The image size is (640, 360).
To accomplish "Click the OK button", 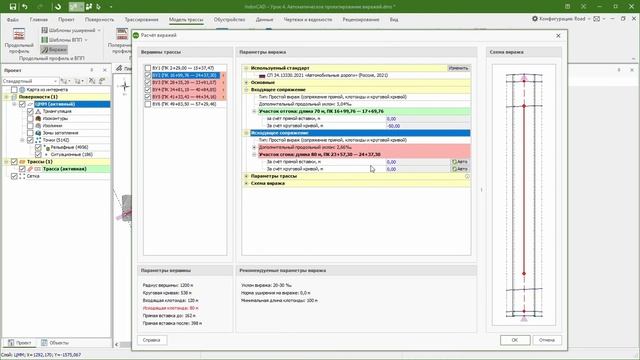I will coord(515,340).
